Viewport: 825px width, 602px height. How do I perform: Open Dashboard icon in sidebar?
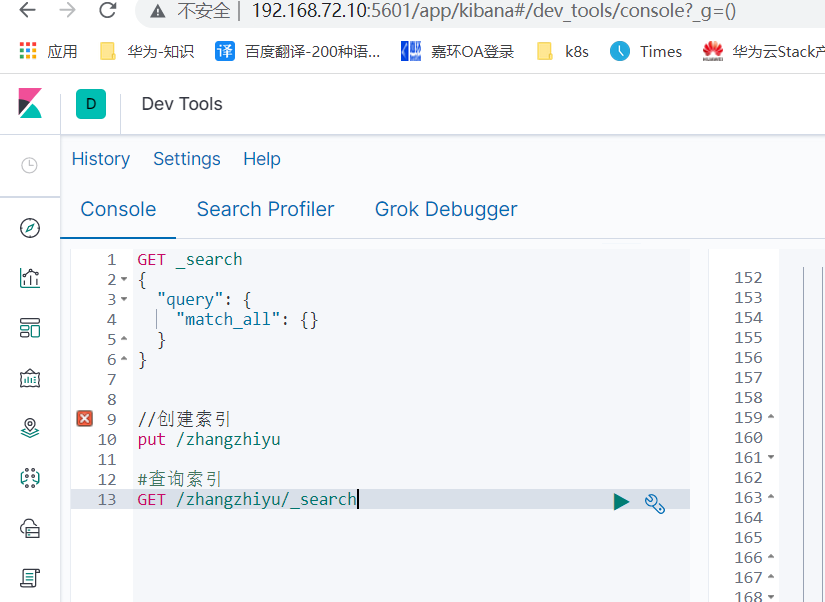point(30,328)
